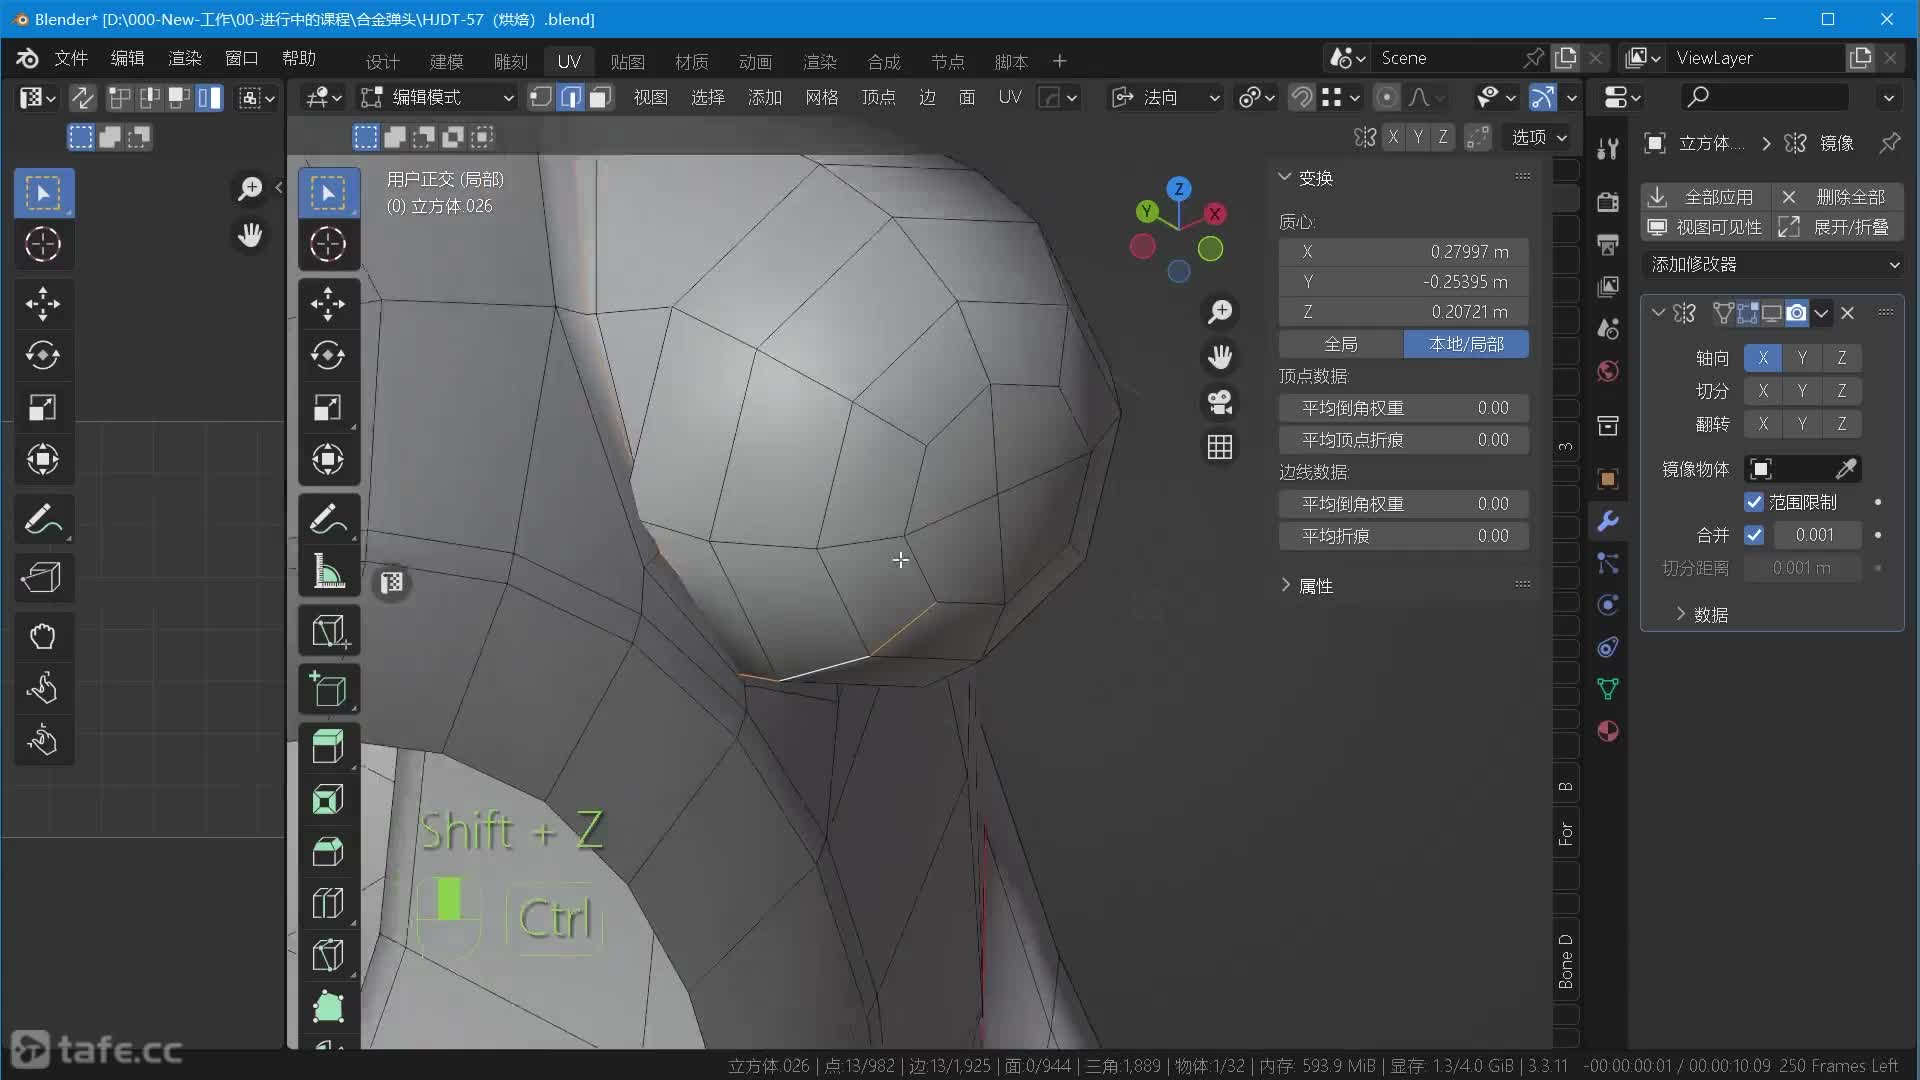Toggle perspective/orthographic grid icon

(x=1219, y=447)
